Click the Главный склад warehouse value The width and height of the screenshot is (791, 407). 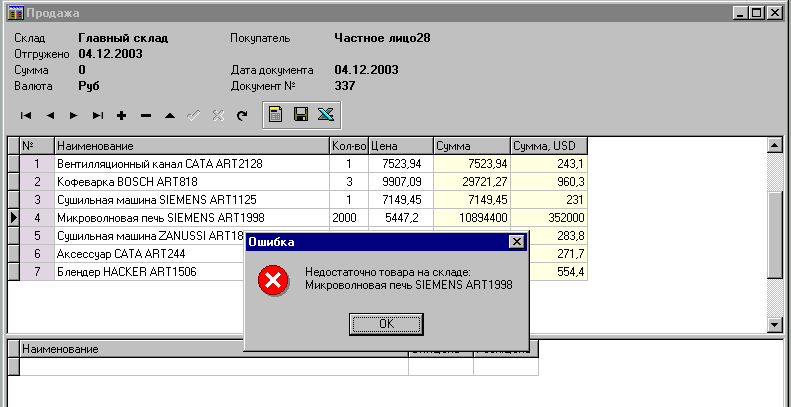point(123,38)
